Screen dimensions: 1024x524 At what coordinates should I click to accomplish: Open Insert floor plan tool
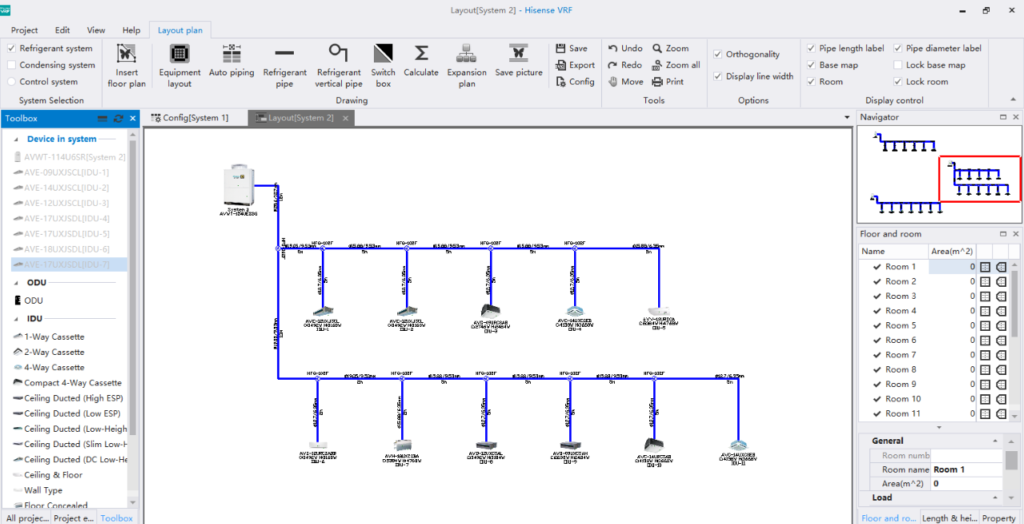pos(127,65)
